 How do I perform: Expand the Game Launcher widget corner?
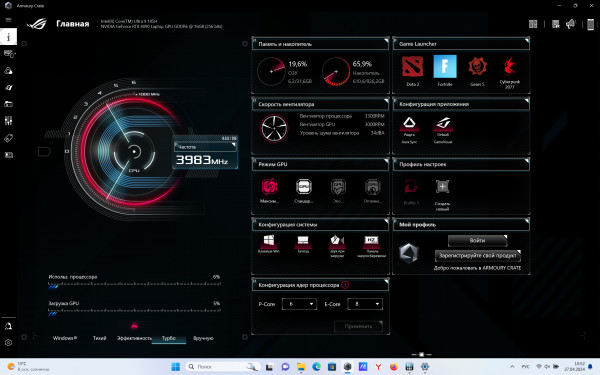[527, 40]
